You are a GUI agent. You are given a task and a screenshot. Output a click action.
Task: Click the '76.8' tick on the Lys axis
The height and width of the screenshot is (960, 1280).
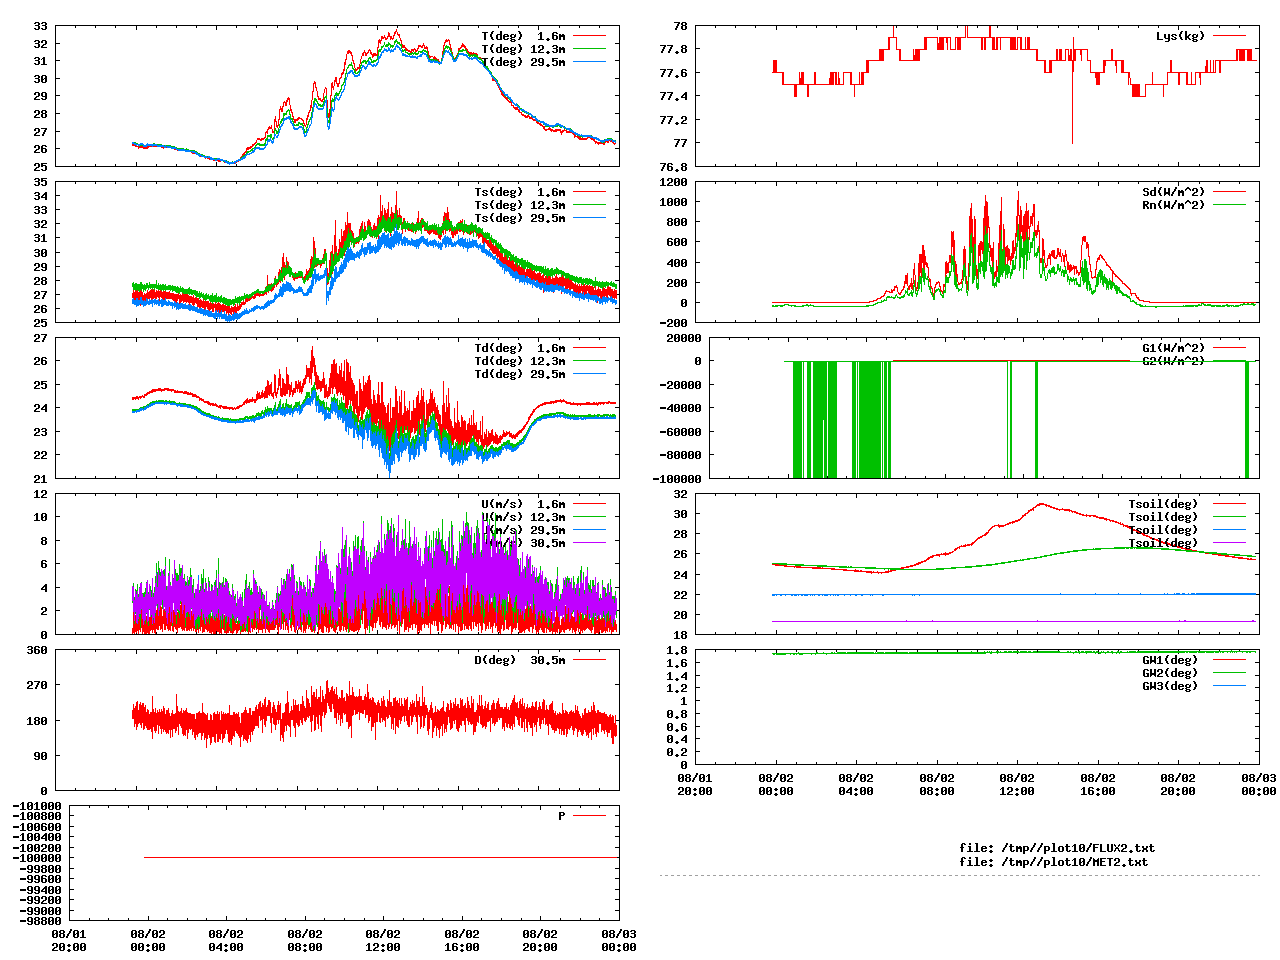coord(674,167)
